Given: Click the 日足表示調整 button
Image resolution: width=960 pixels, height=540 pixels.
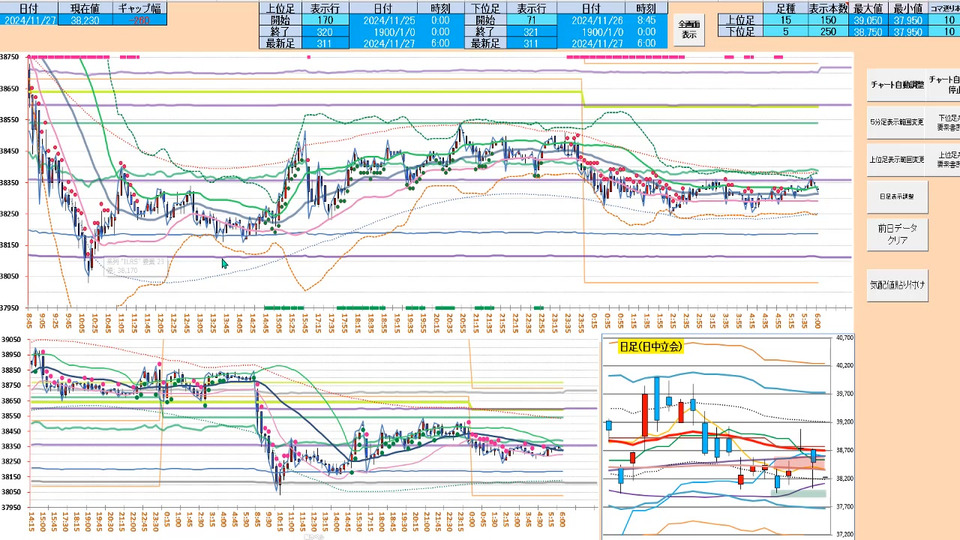Looking at the screenshot, I should point(897,197).
